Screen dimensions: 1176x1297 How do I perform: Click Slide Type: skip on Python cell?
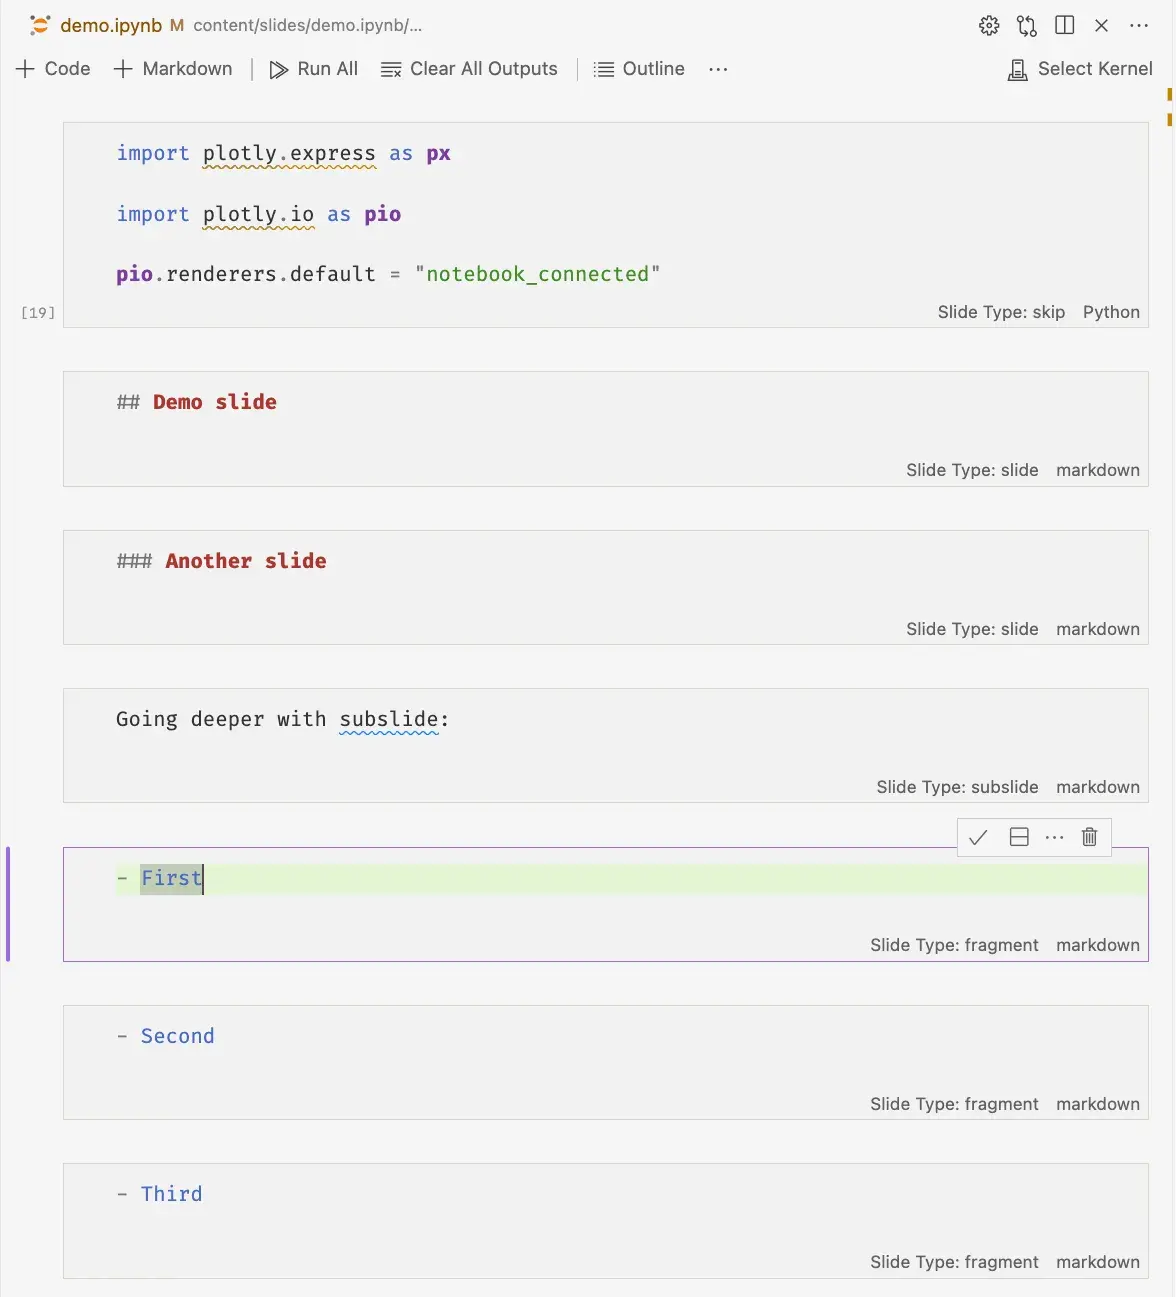(x=1001, y=312)
